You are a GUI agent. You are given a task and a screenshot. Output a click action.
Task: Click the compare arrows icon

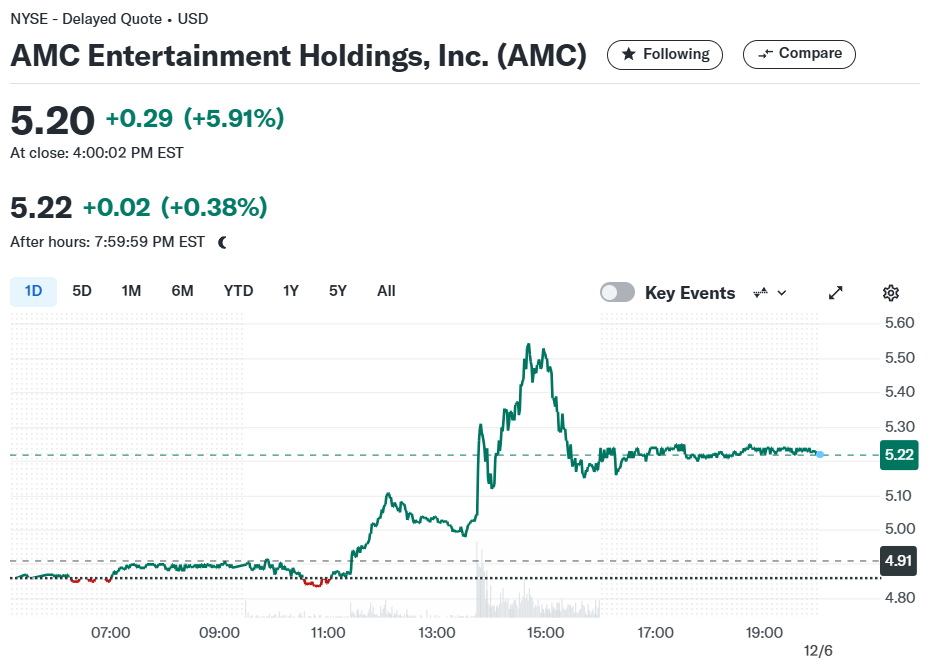[765, 54]
